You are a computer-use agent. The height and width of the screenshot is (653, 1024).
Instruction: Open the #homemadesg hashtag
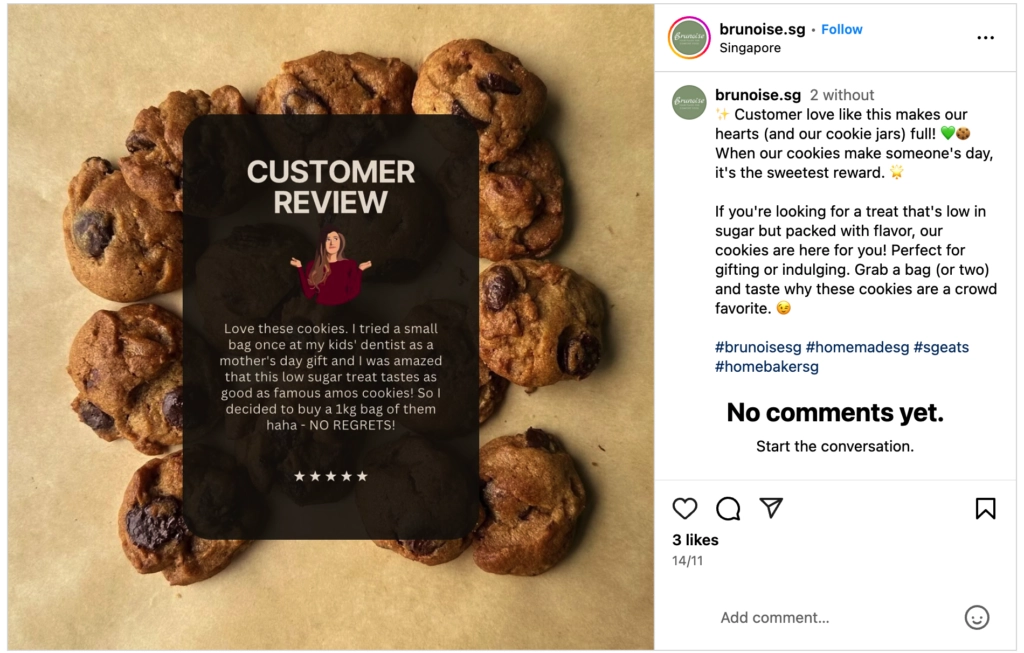coord(857,347)
